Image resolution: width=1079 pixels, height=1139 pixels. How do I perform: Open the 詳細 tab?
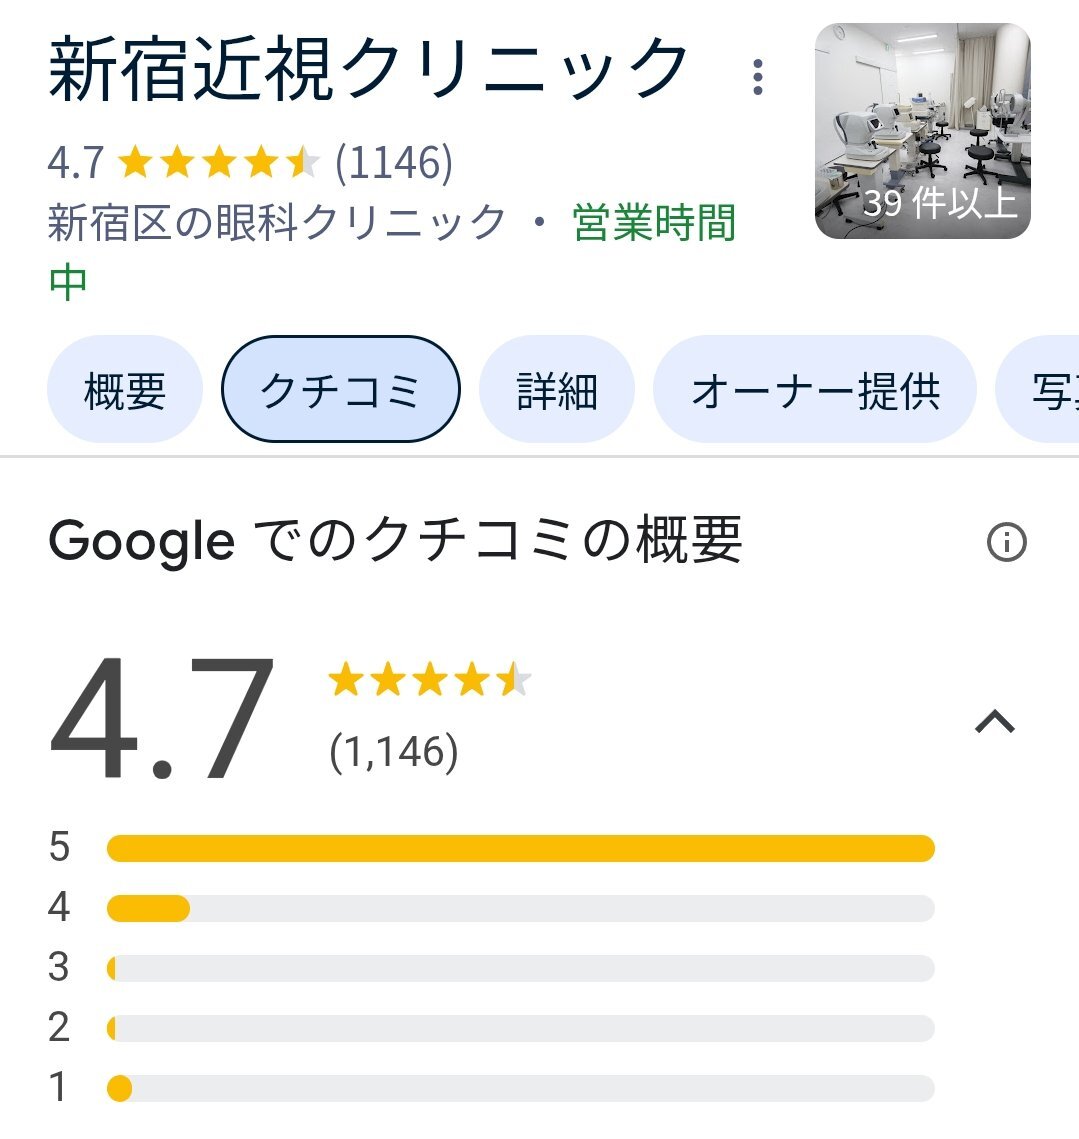[557, 389]
